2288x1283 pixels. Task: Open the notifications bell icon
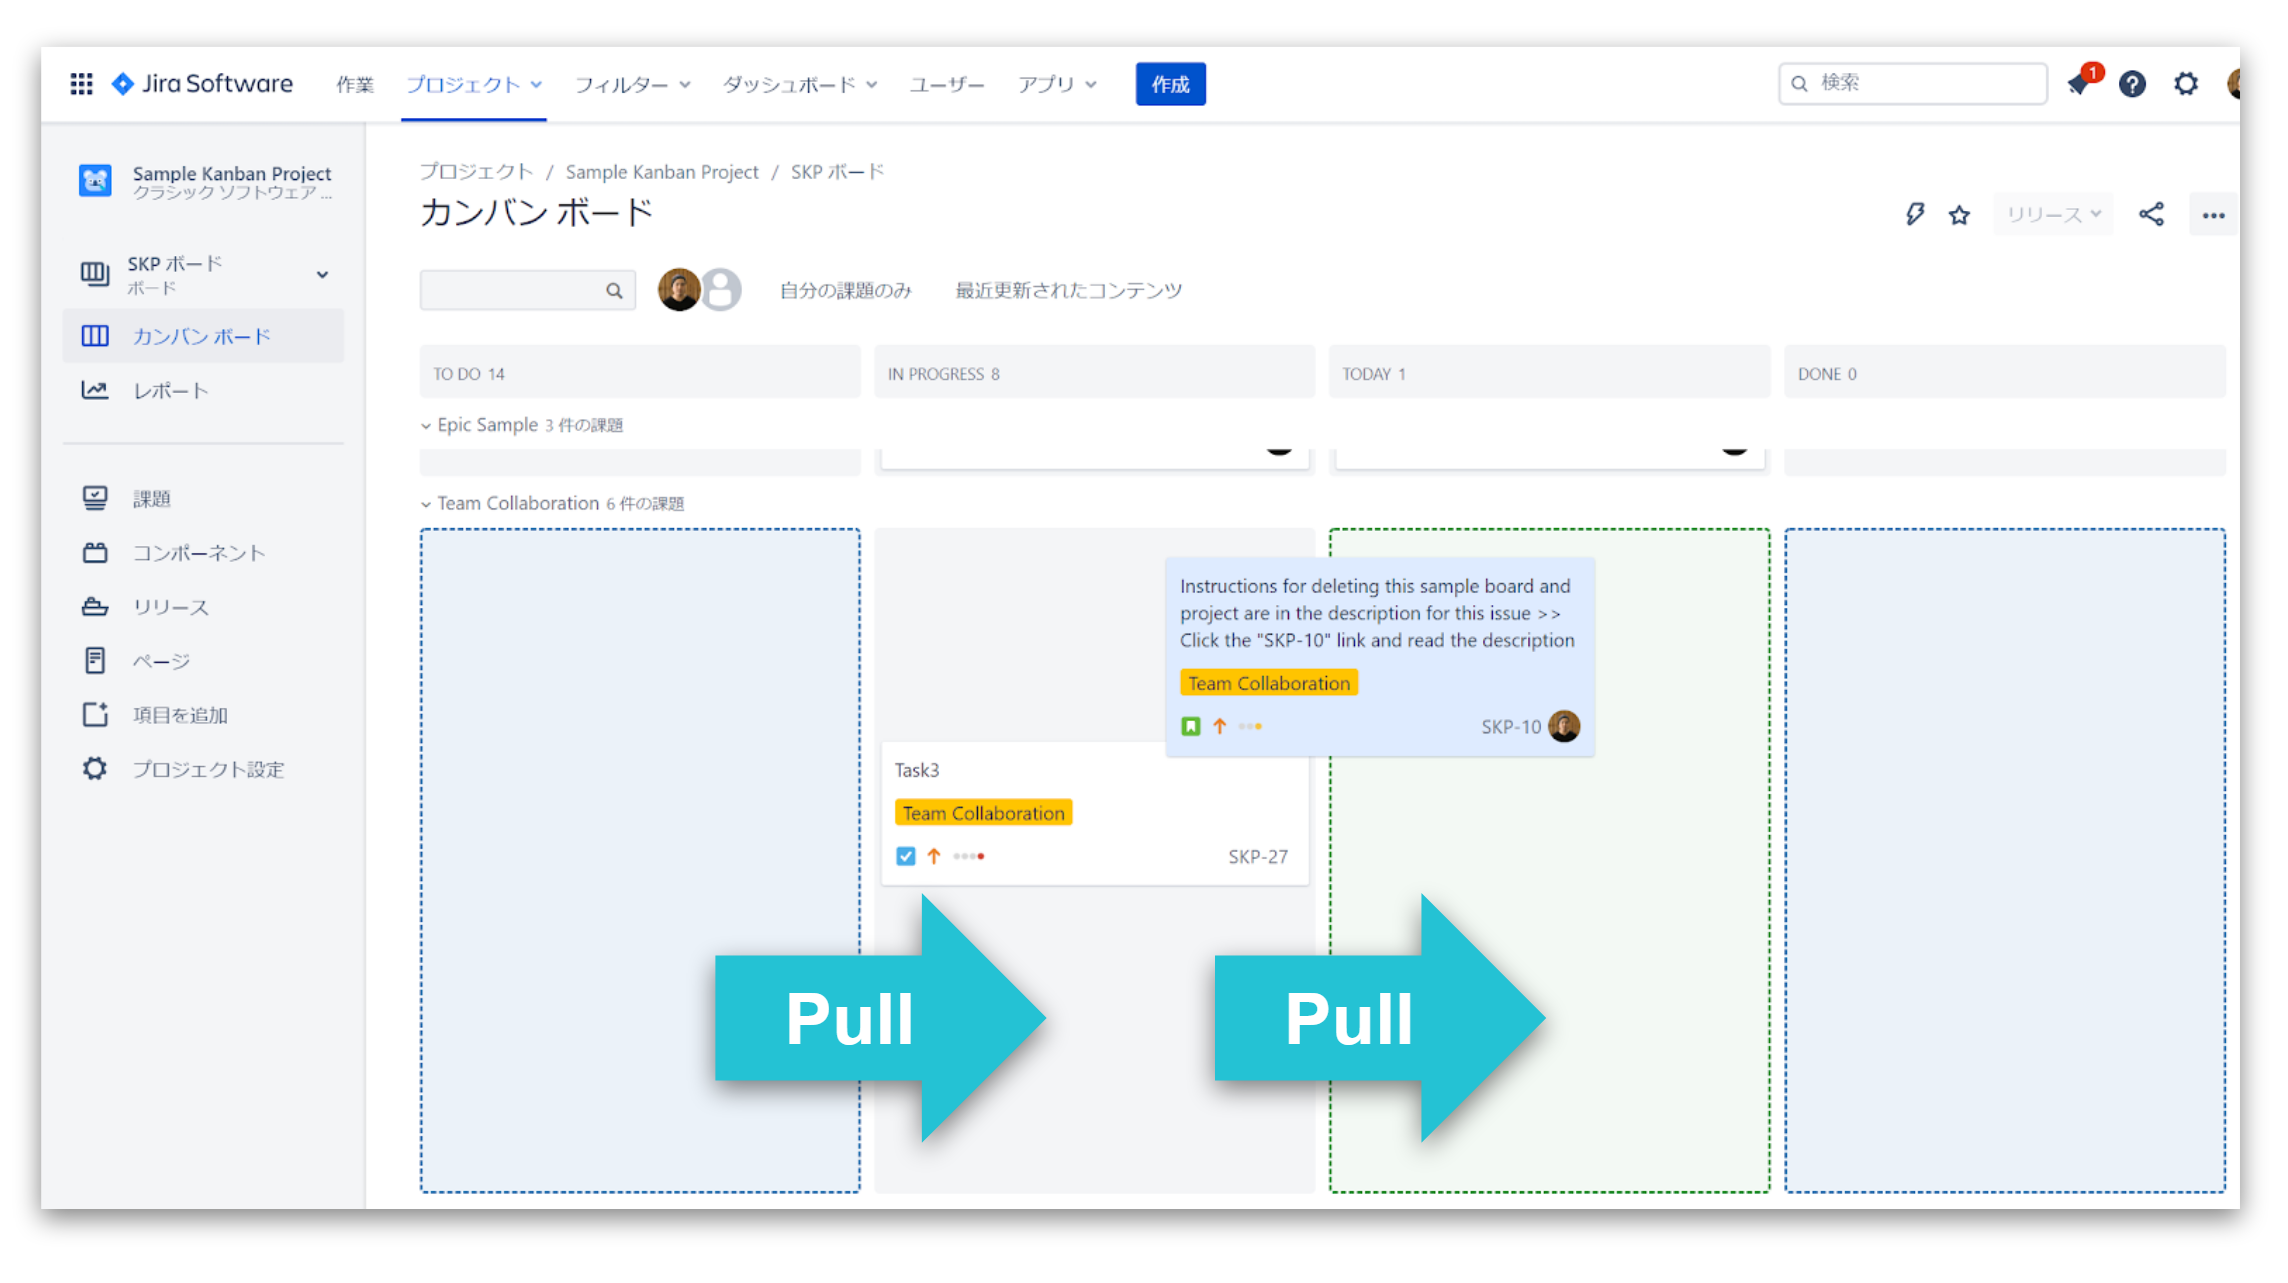pos(2079,84)
